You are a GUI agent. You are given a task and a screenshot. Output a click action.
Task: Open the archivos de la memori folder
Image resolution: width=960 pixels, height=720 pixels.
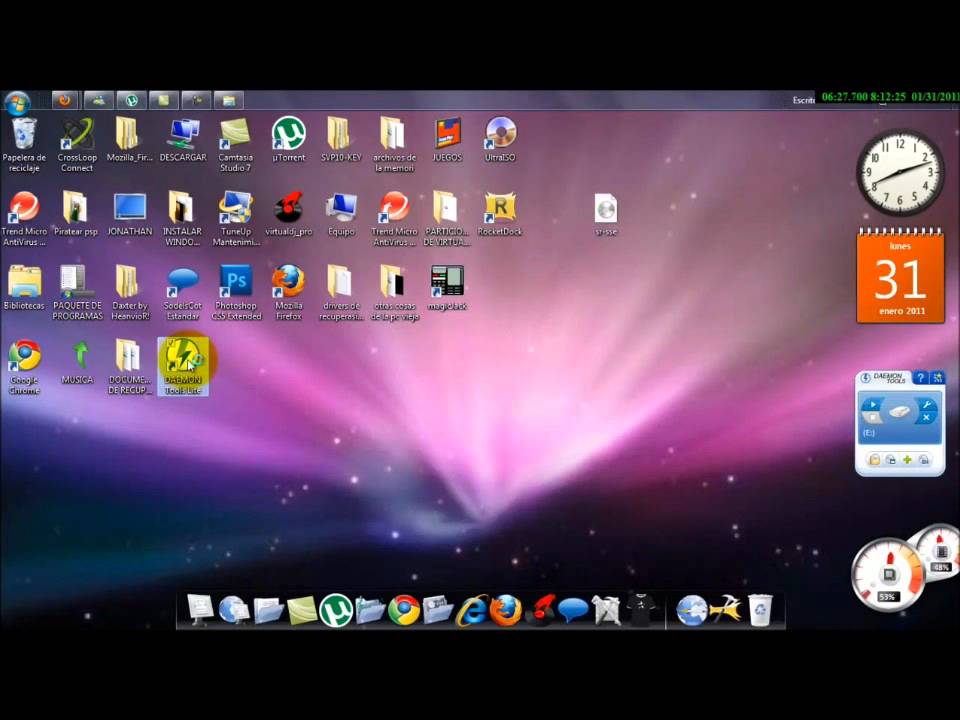pyautogui.click(x=394, y=145)
